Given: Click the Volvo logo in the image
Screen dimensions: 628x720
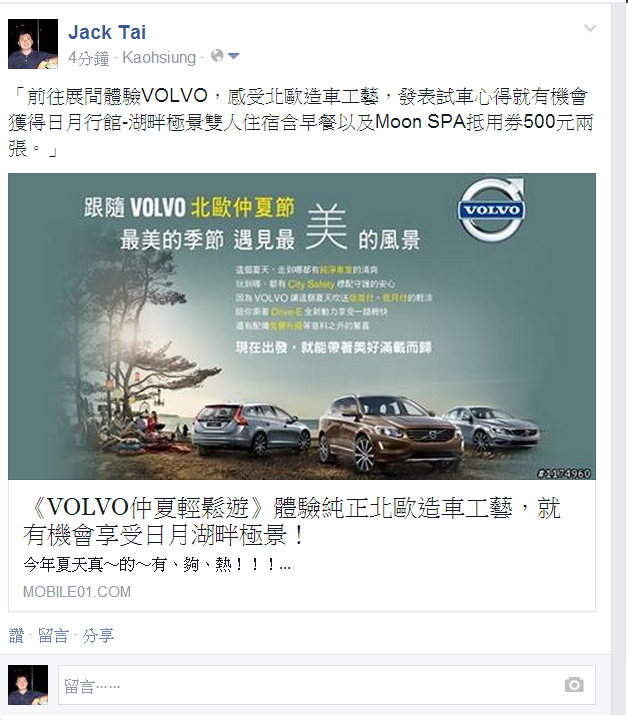Looking at the screenshot, I should (492, 210).
